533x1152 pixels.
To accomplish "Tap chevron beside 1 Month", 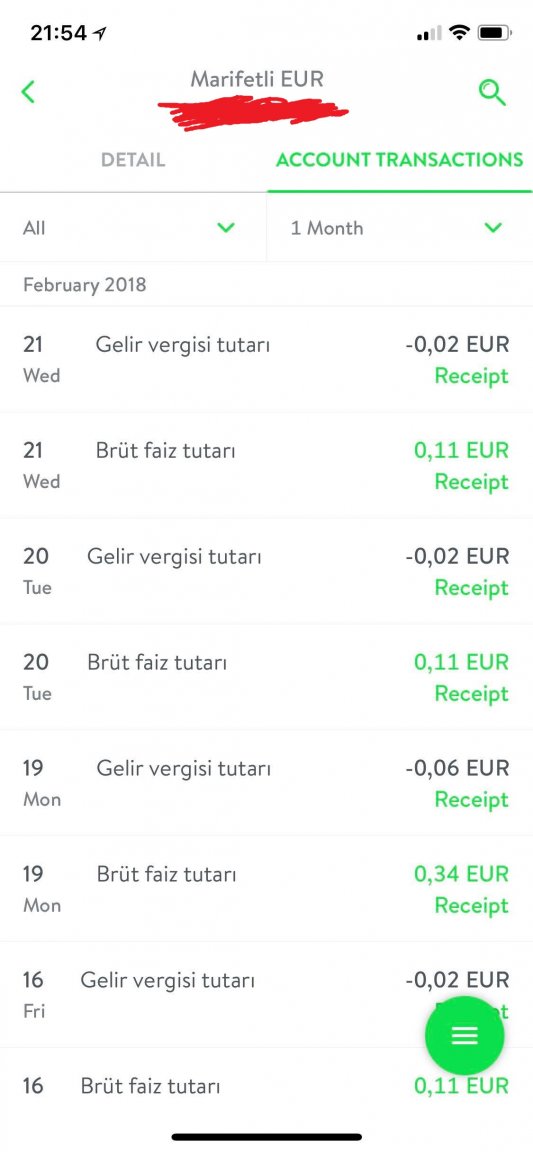I will click(x=493, y=228).
